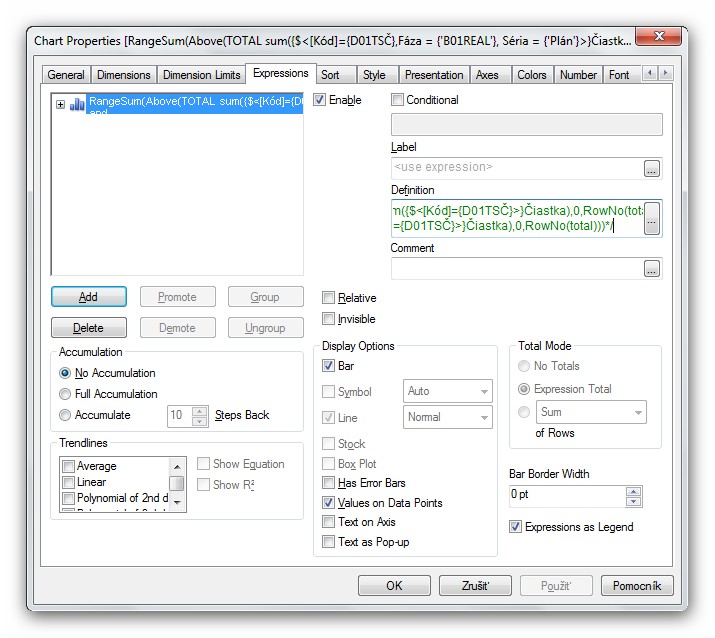The image size is (715, 638).
Task: Click into the Label input field
Action: (517, 168)
